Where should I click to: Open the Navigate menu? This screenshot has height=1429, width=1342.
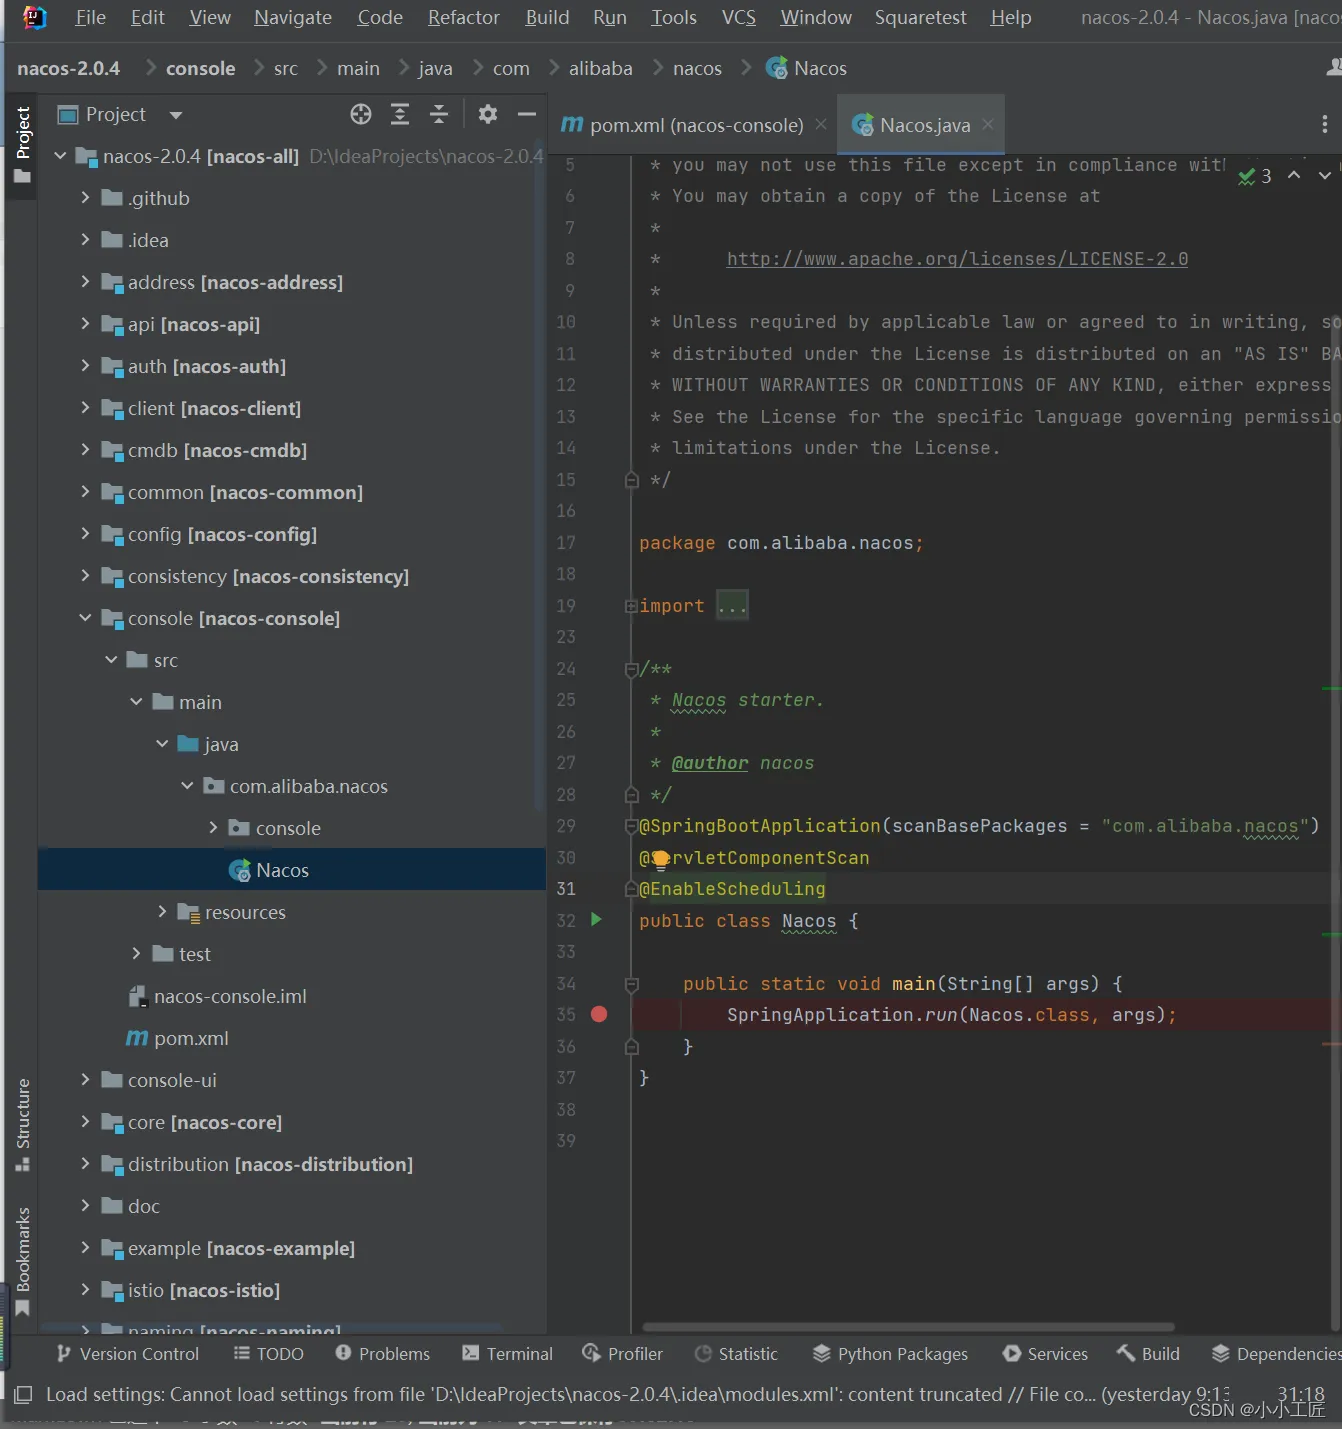tap(293, 17)
